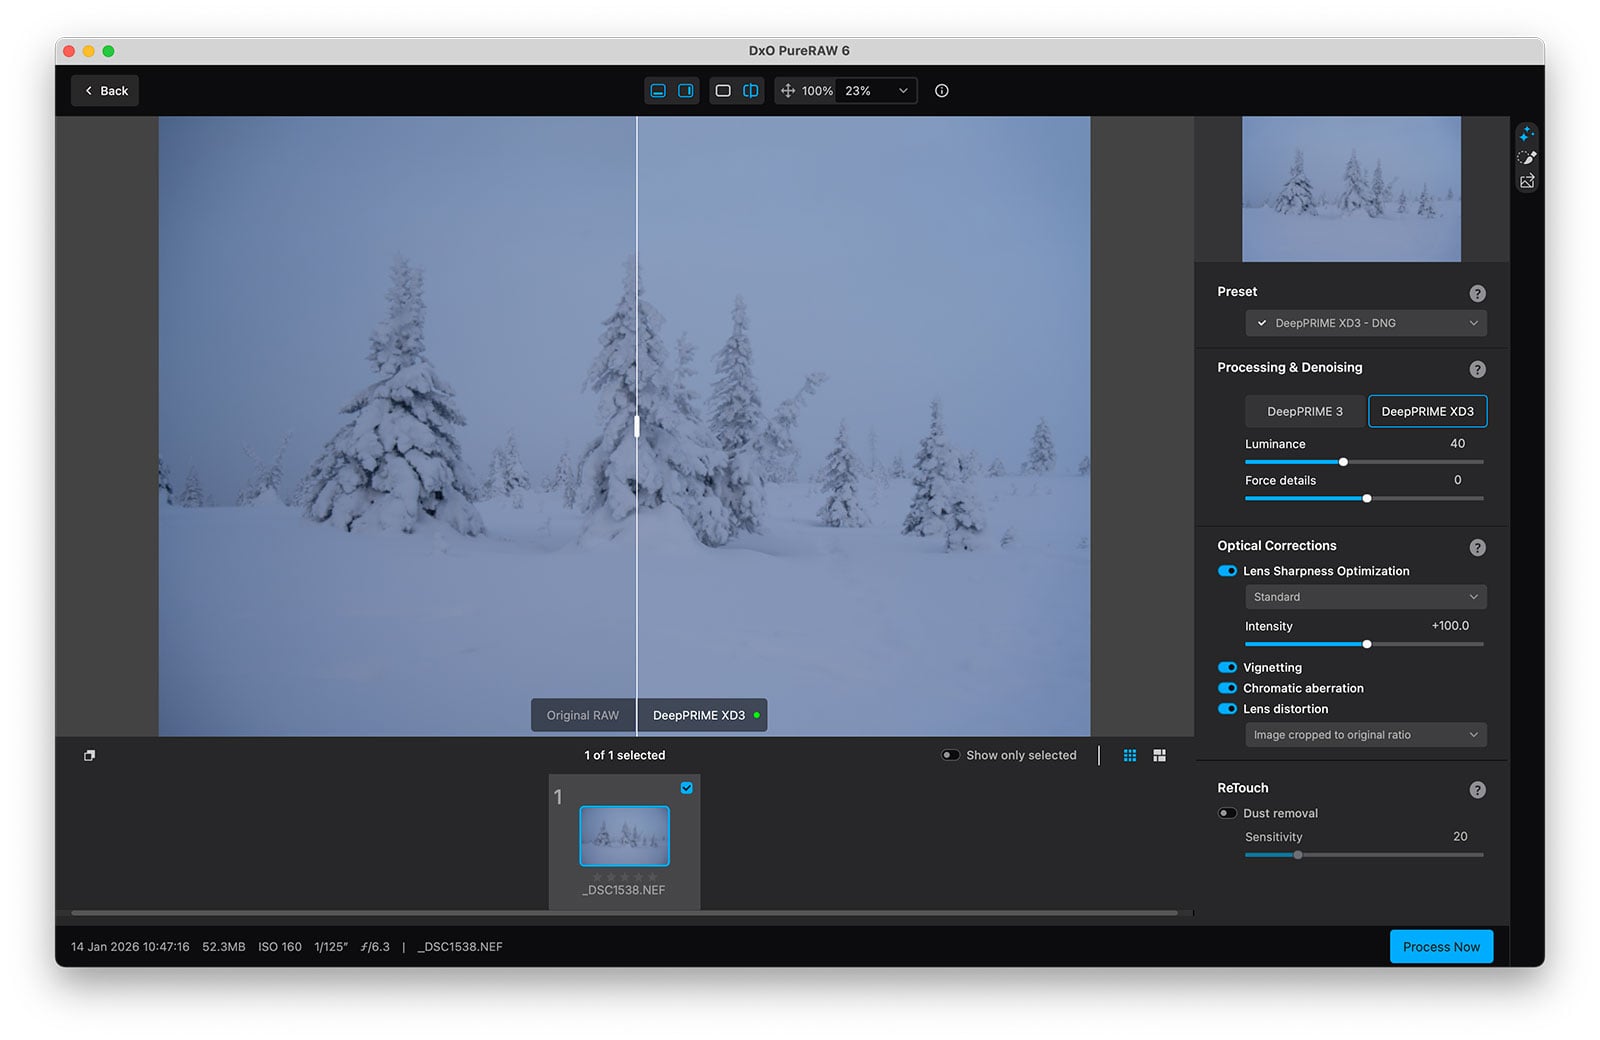Open the zoom percentage dropdown

pos(875,90)
